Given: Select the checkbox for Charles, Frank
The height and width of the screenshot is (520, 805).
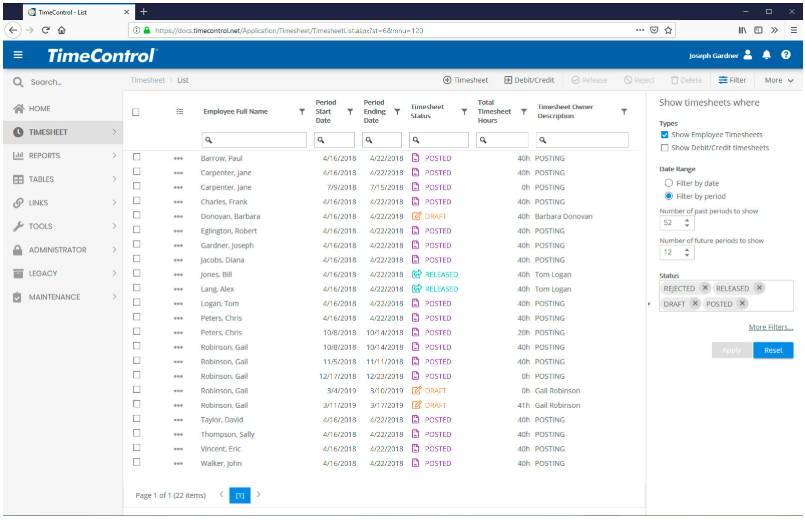Looking at the screenshot, I should (137, 201).
